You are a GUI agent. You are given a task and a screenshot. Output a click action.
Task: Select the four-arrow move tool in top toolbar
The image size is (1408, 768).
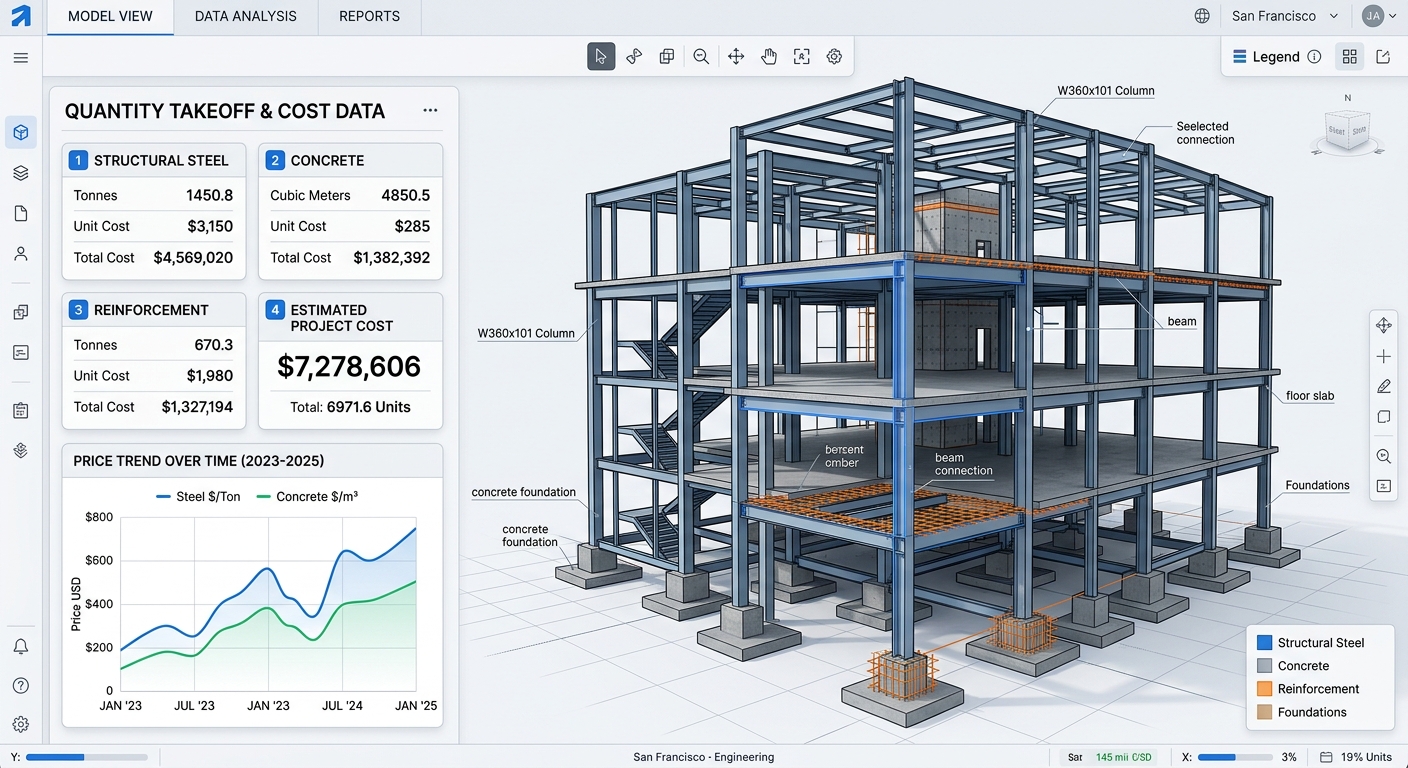[736, 57]
